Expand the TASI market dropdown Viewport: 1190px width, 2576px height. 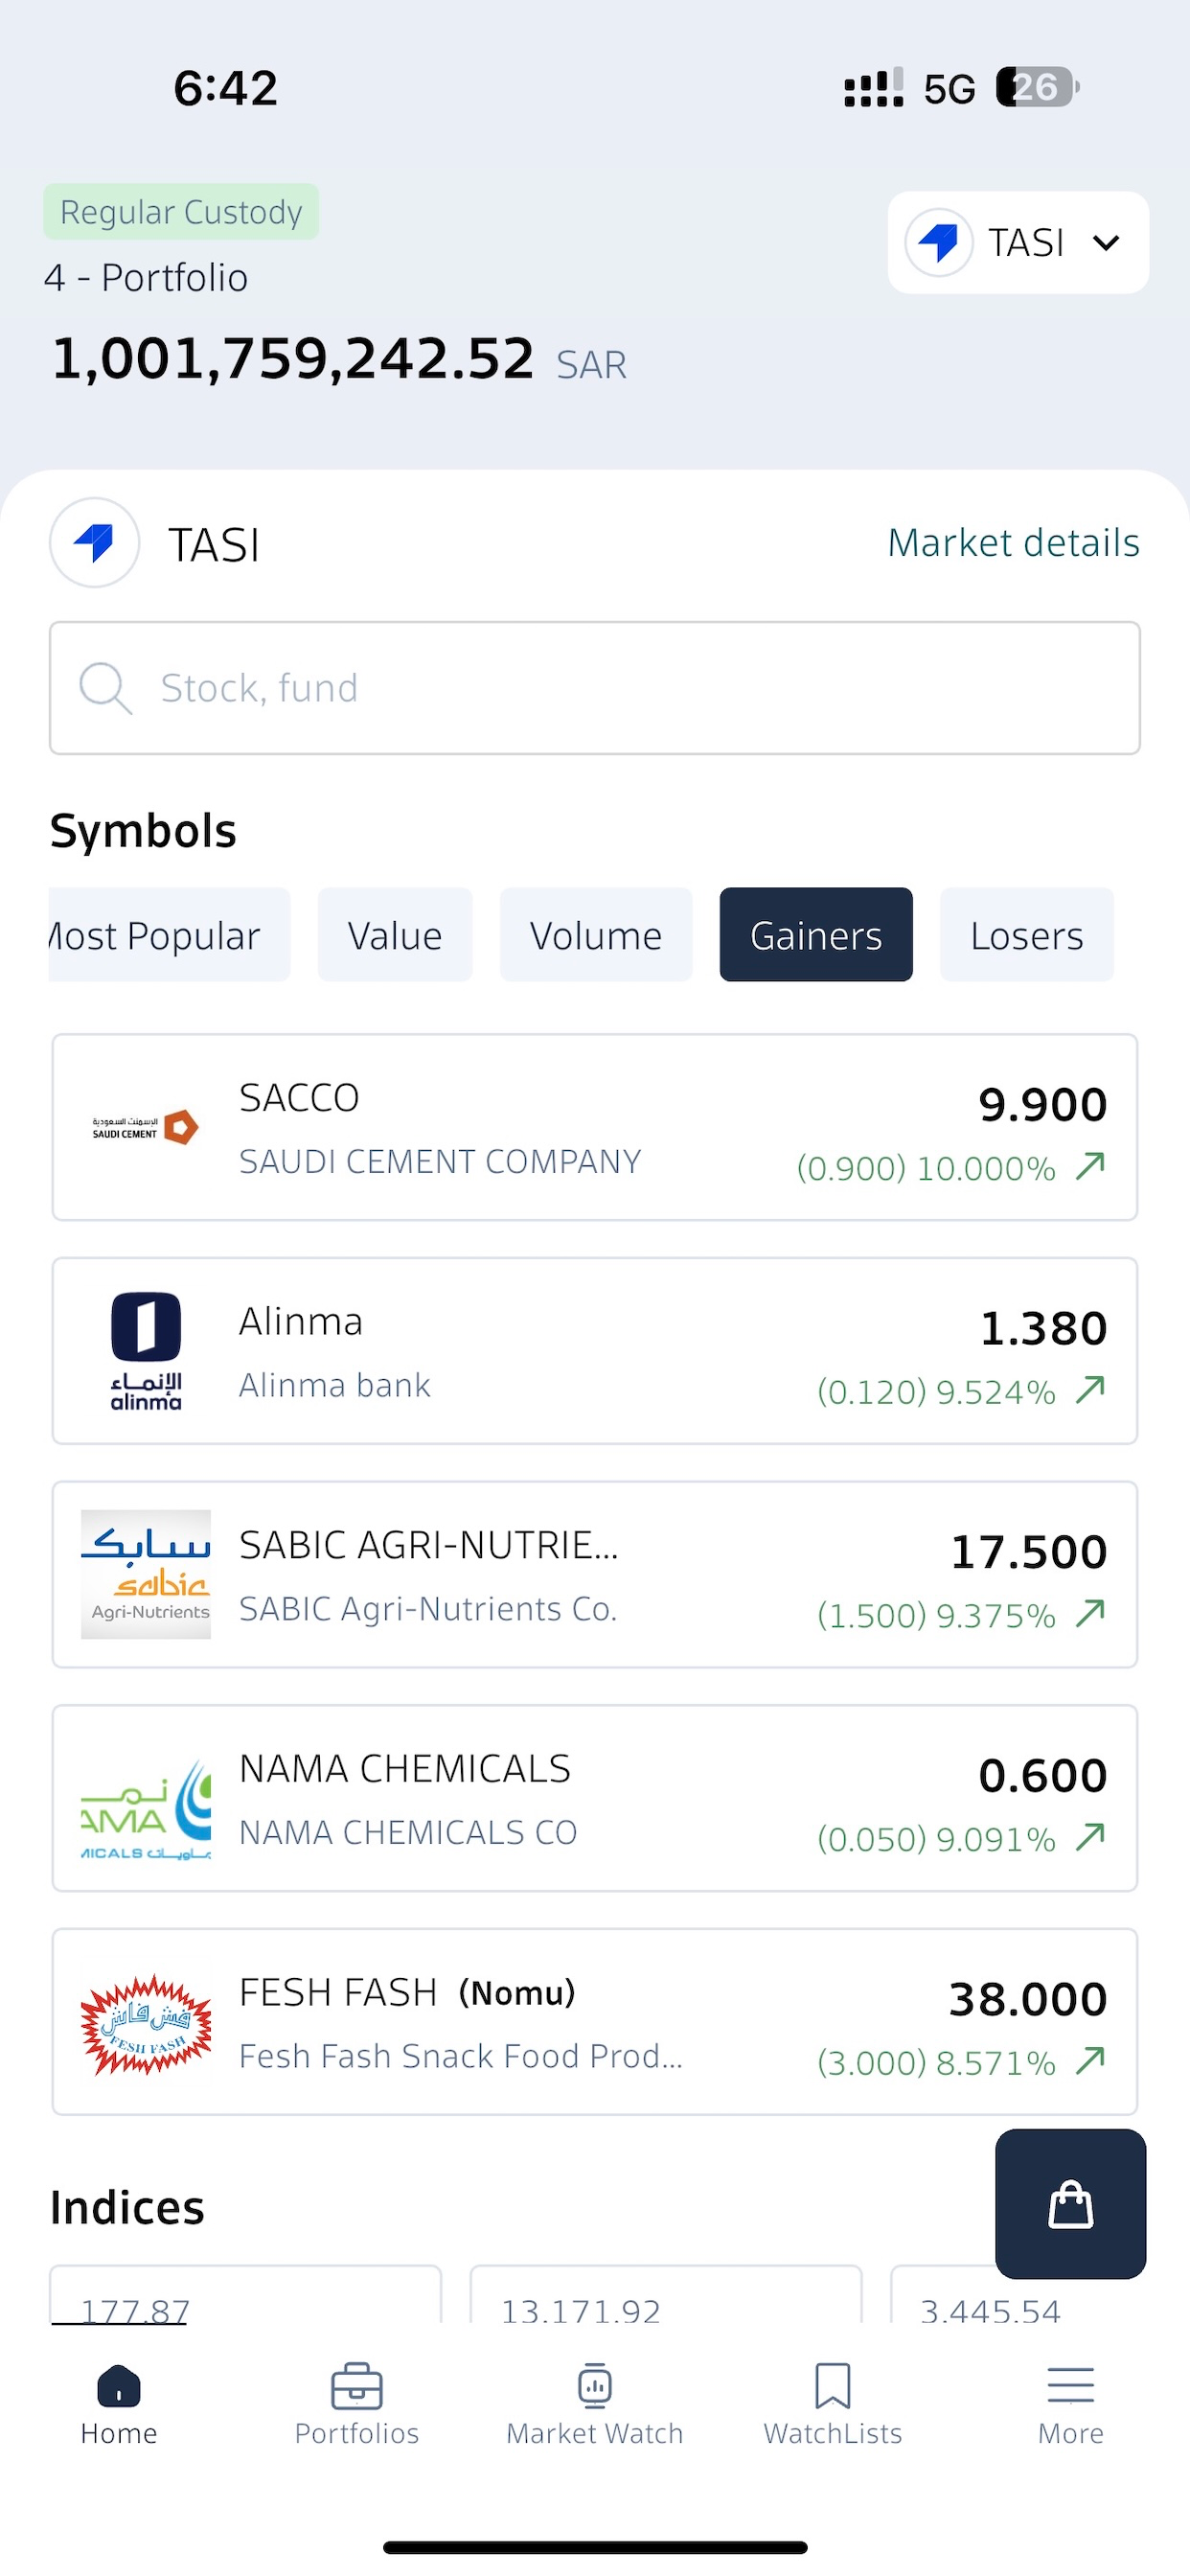coord(1018,242)
